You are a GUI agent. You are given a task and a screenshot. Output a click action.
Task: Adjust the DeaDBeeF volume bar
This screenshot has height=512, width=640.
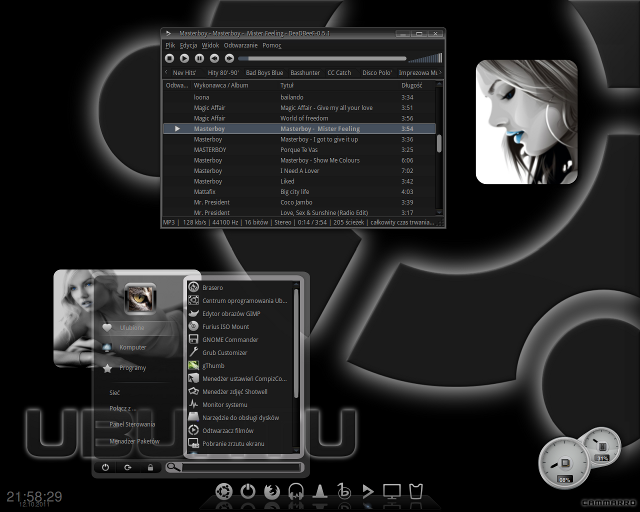(x=425, y=58)
